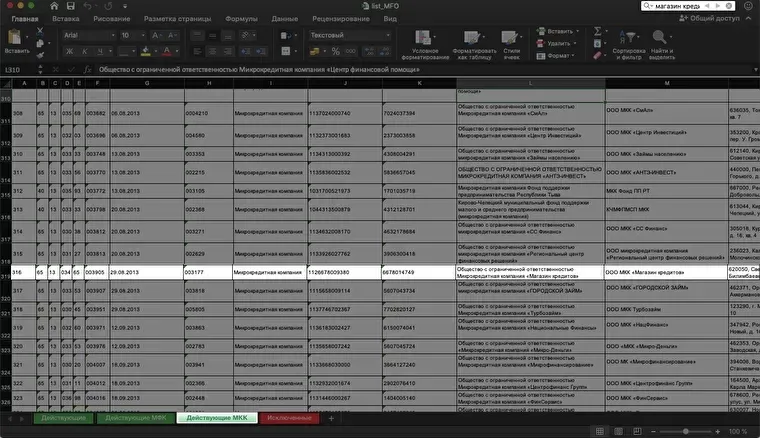Save the workbook with the floppy disk icon

pos(71,6)
